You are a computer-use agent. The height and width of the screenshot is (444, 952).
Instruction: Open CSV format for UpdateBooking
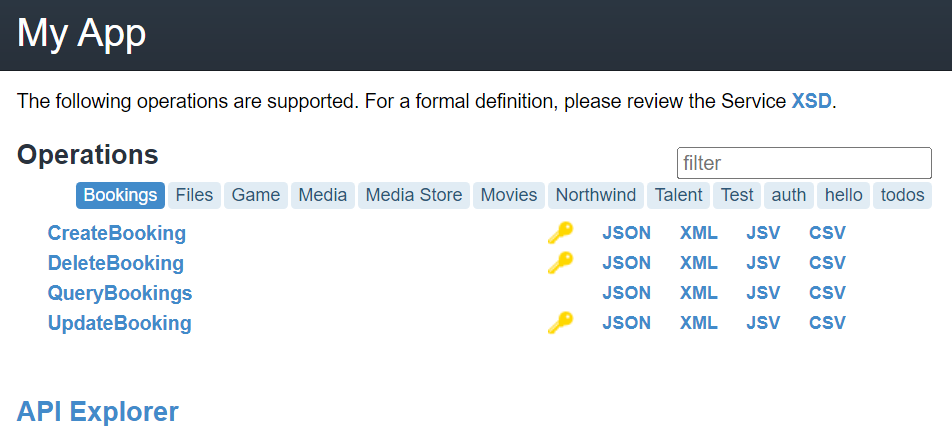(827, 322)
